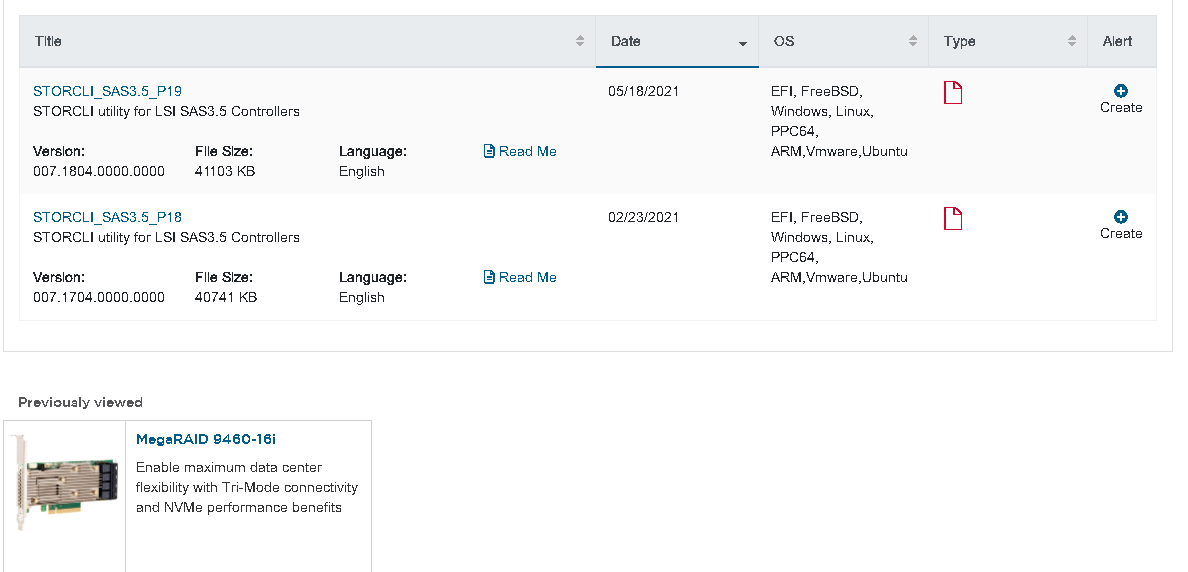Select the 02/23/2021 date cell
Image resolution: width=1188 pixels, height=572 pixels.
(643, 217)
